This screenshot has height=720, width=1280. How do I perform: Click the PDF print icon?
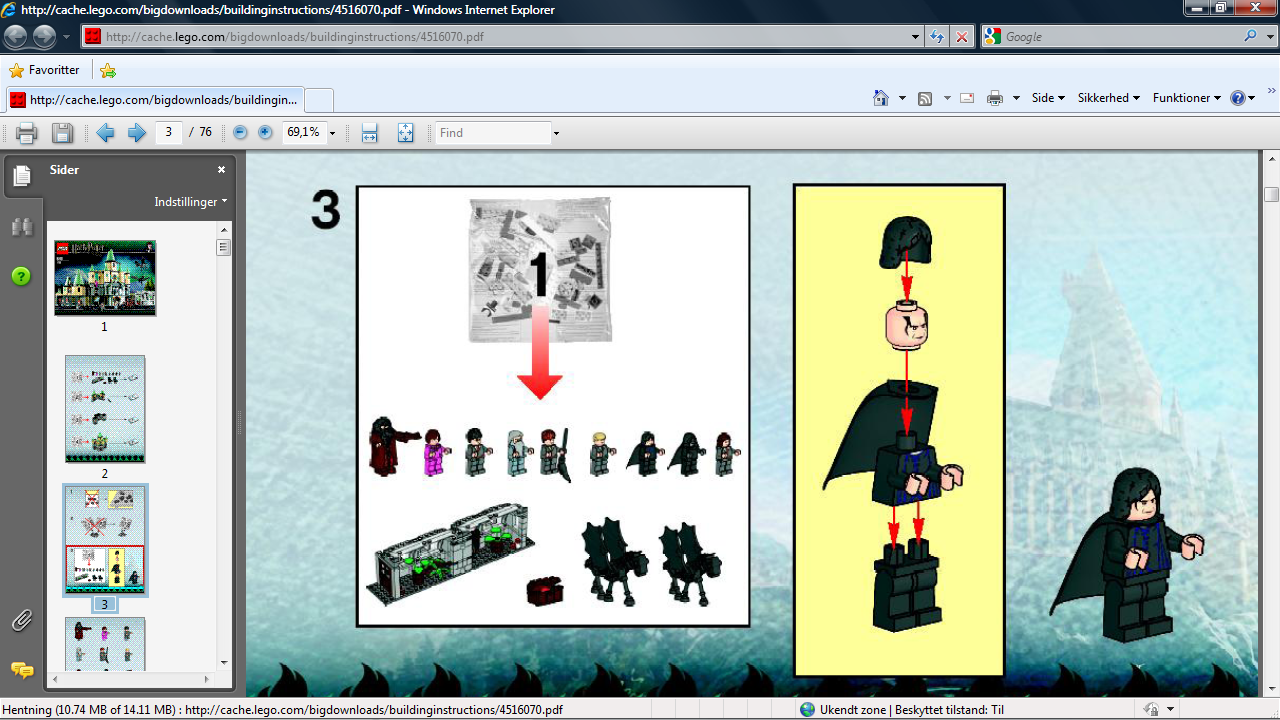[x=27, y=133]
